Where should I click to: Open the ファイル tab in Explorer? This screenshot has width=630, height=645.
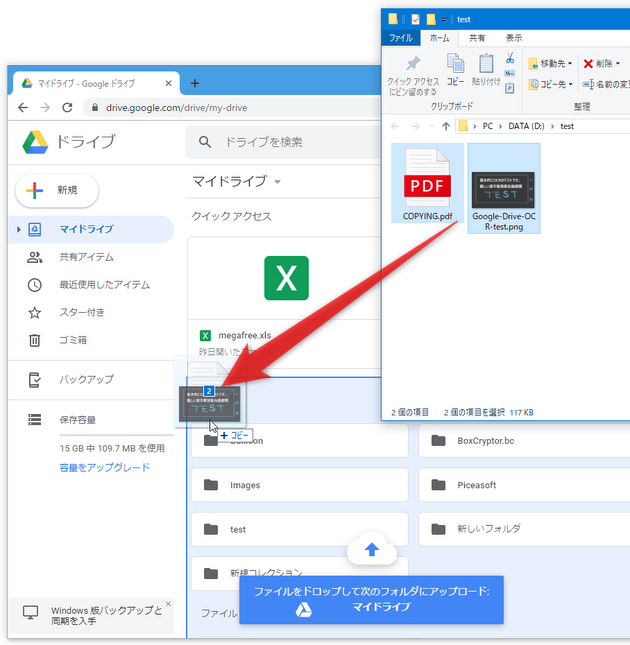pos(401,38)
